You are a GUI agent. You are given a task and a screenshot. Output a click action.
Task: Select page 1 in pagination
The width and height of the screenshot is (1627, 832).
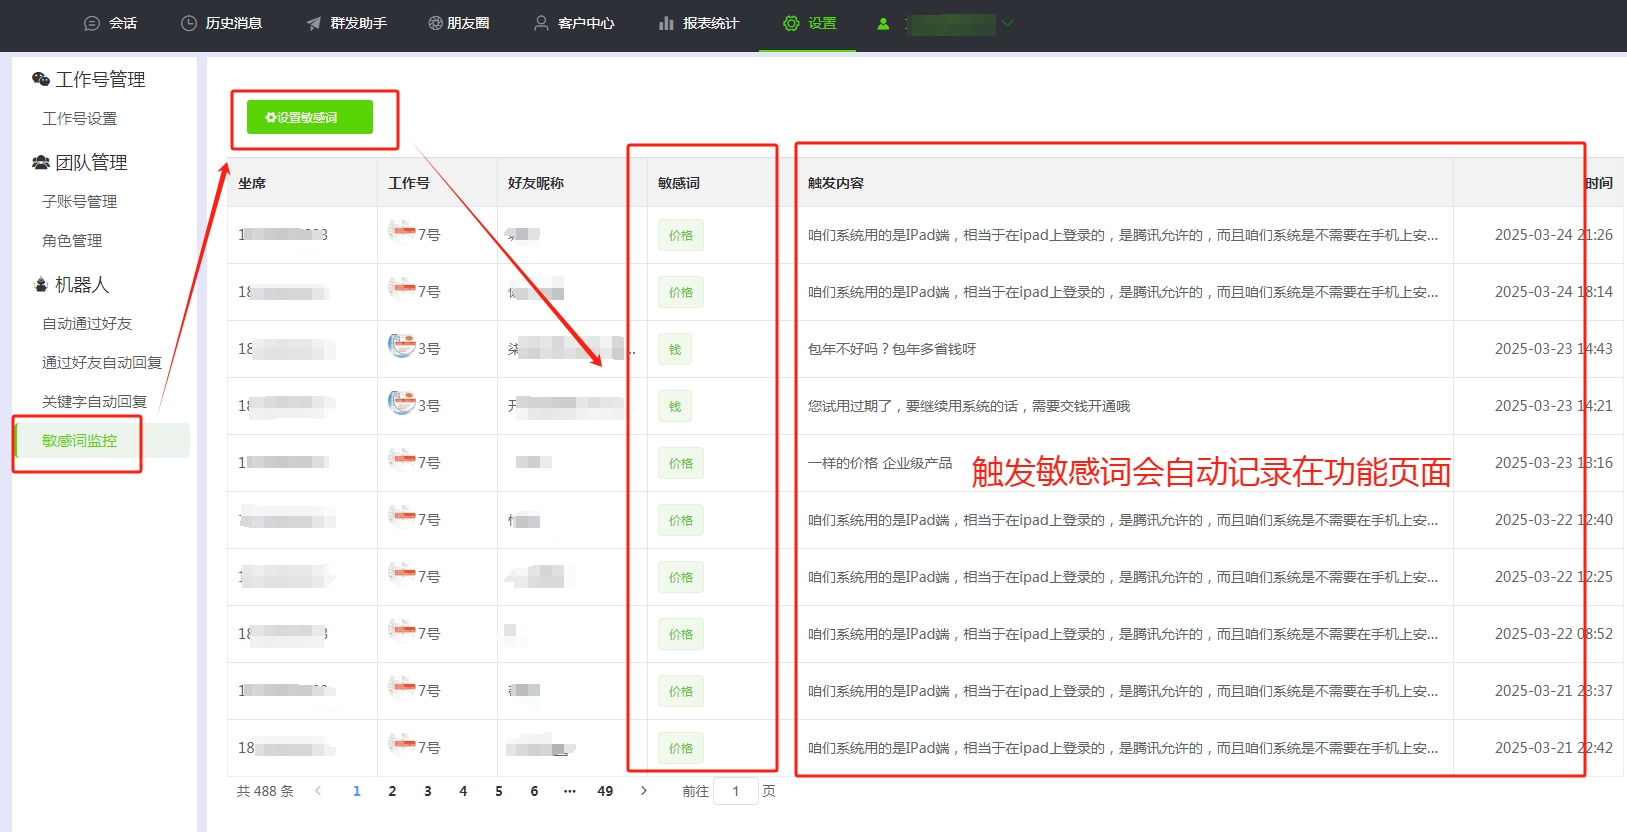tap(357, 791)
